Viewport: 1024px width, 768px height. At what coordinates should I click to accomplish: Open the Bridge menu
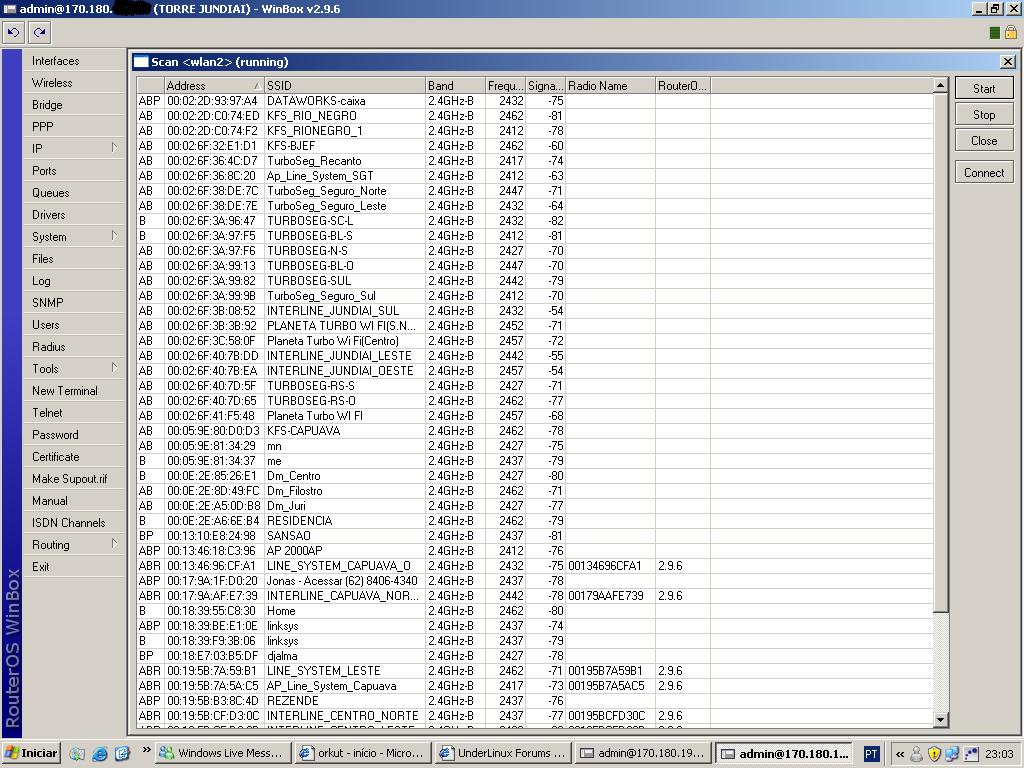click(x=73, y=104)
